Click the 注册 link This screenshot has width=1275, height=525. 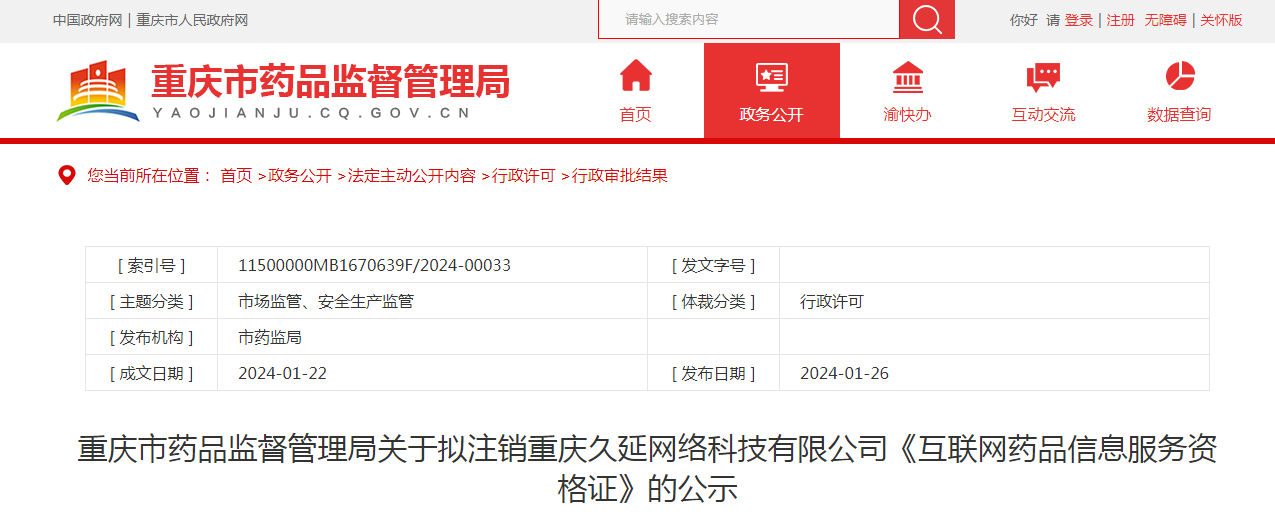1120,20
